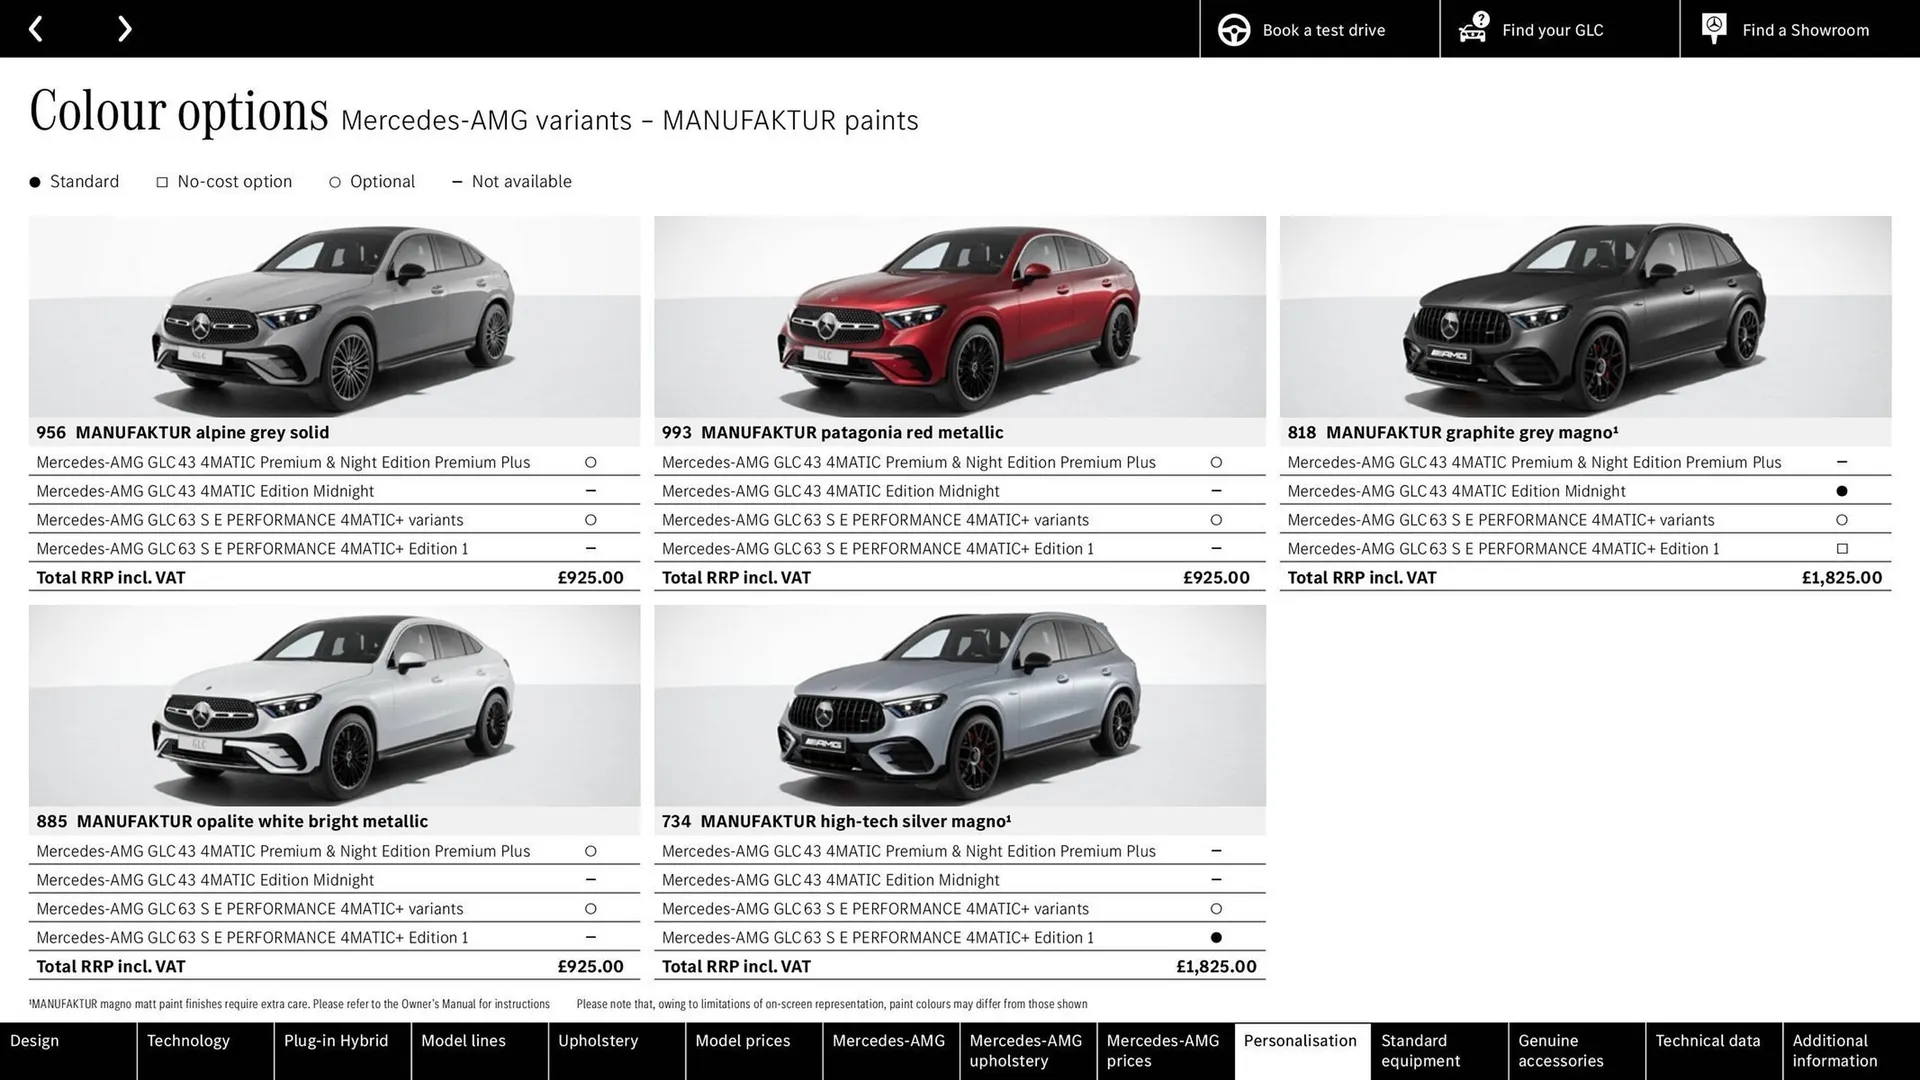This screenshot has width=1920, height=1080.
Task: Click the MANUFAKTUR magno paint footnote
Action: [x=292, y=1003]
